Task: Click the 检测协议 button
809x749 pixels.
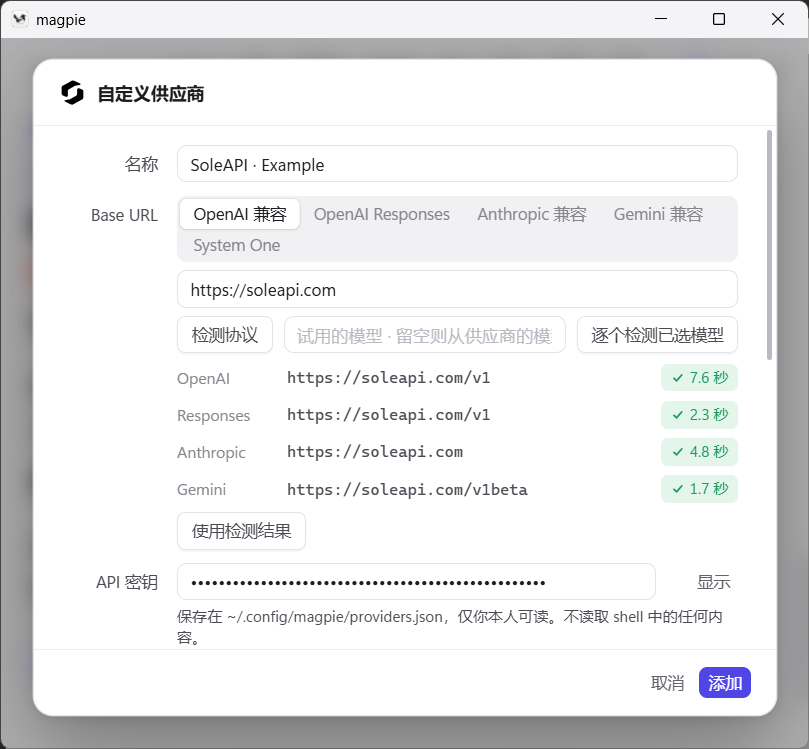Action: [x=225, y=335]
